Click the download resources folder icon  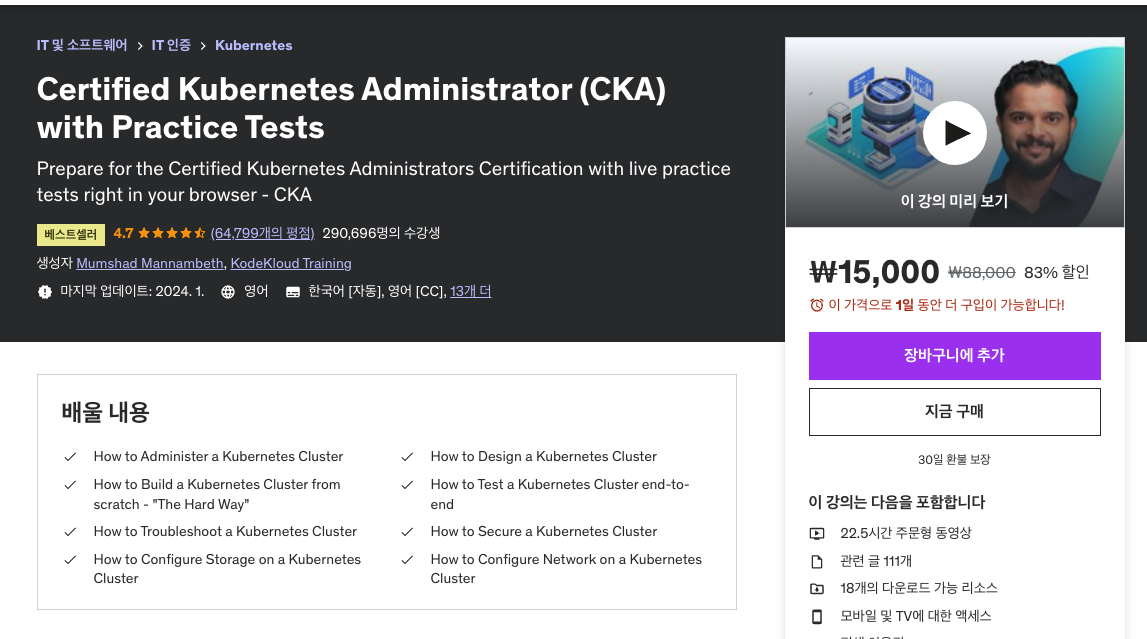[817, 589]
